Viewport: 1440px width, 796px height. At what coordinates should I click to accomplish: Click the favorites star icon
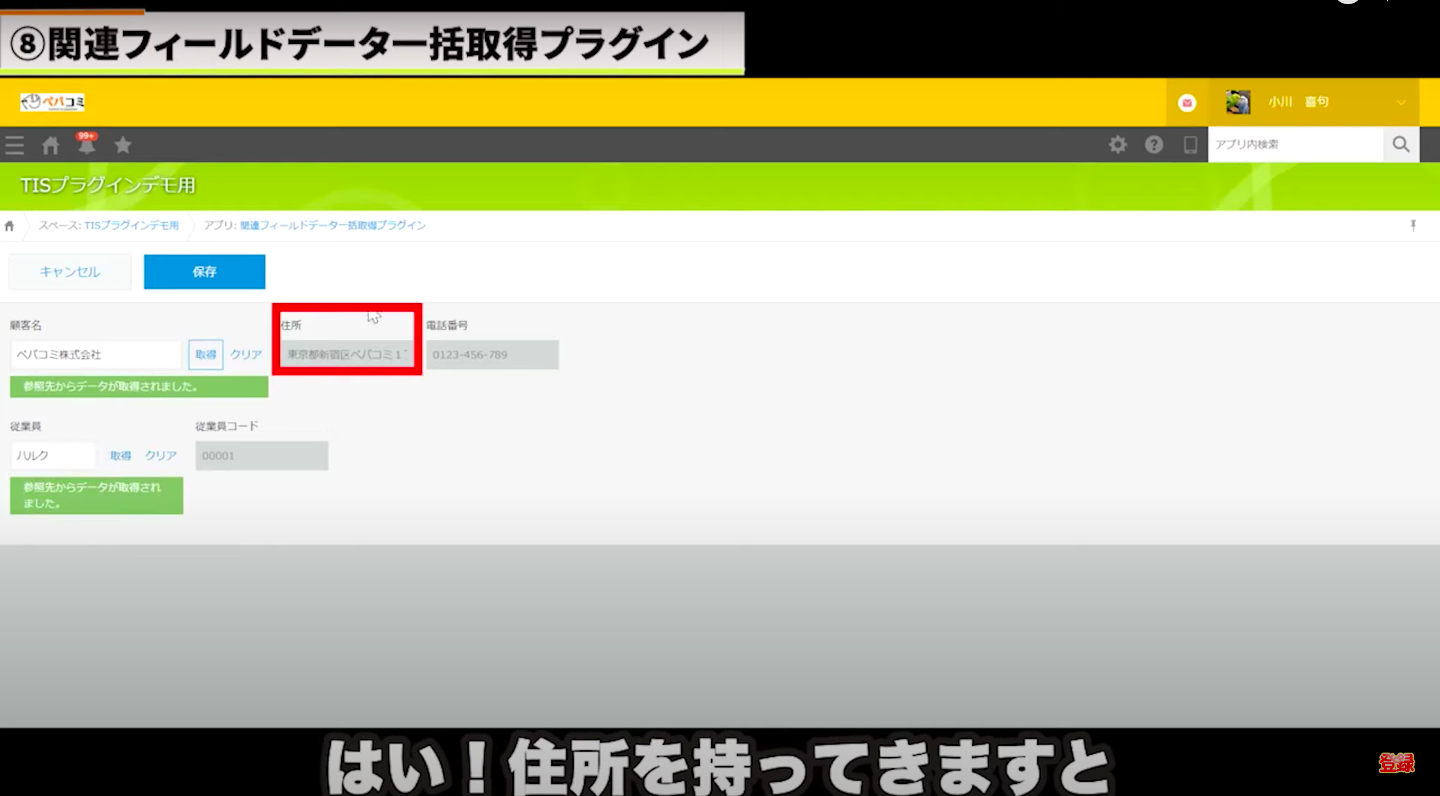(x=123, y=145)
